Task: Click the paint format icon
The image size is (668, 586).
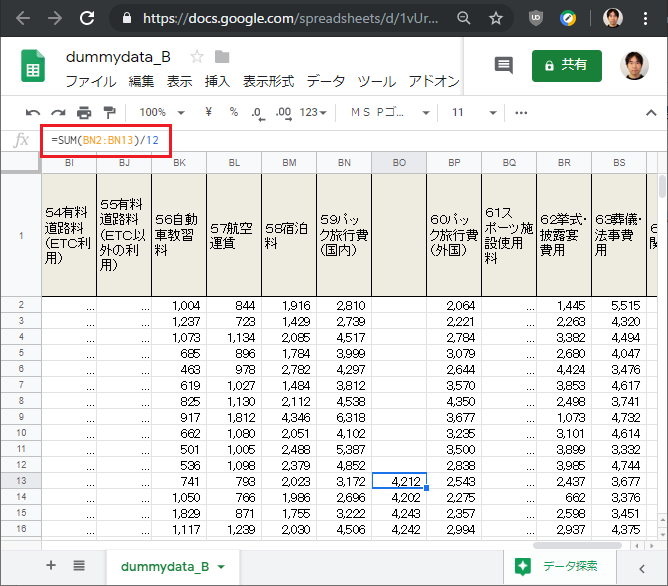Action: coord(109,113)
